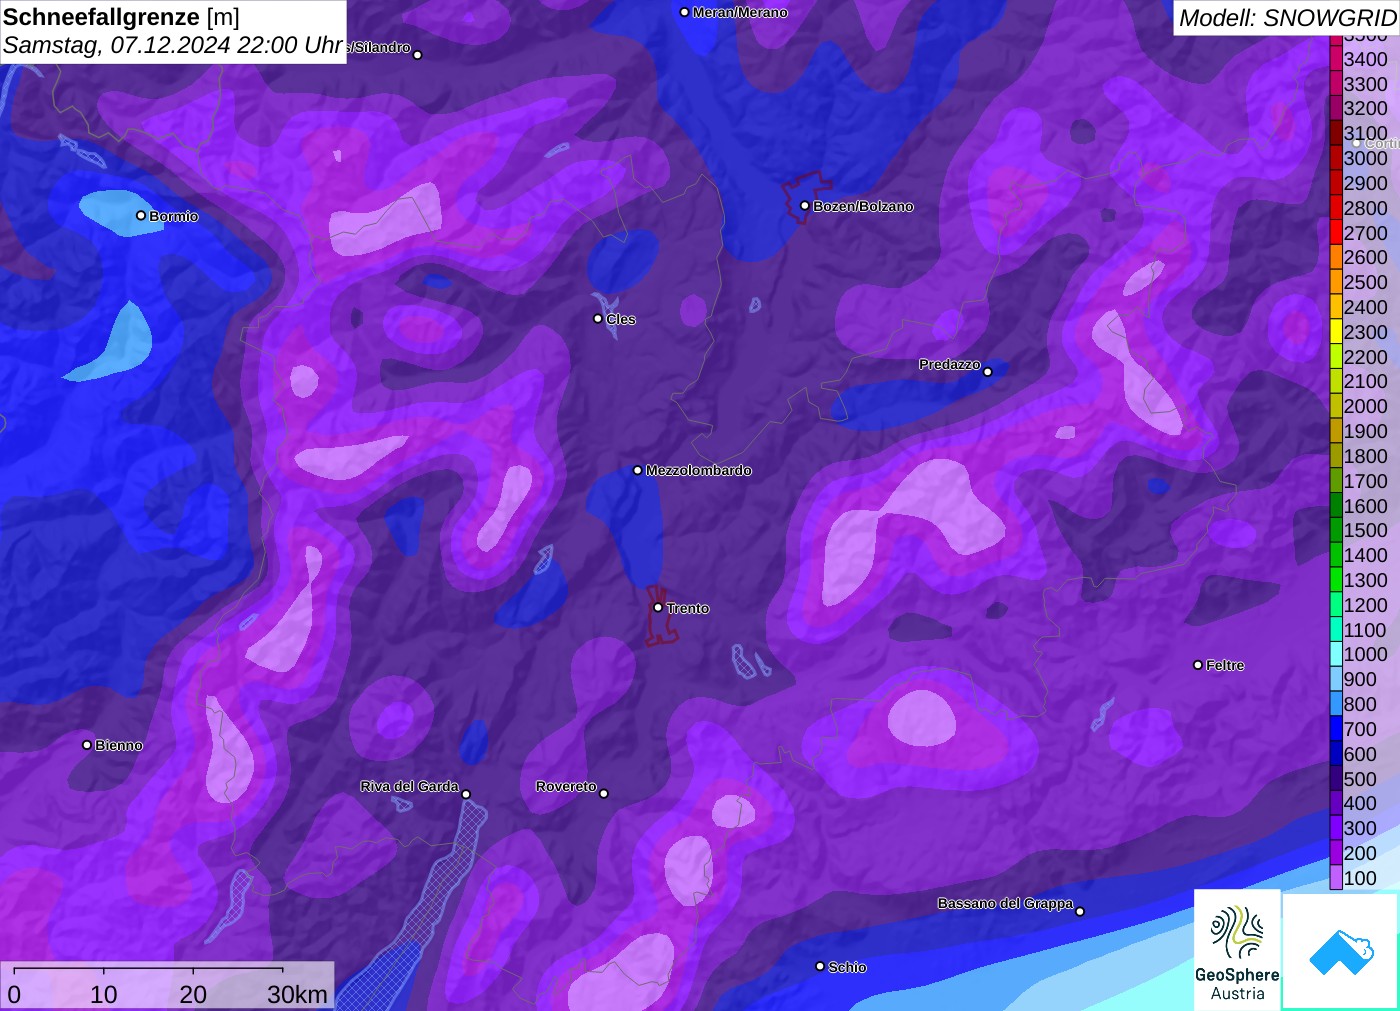Select the Predazzo city marker
Image resolution: width=1400 pixels, height=1011 pixels.
[x=988, y=371]
